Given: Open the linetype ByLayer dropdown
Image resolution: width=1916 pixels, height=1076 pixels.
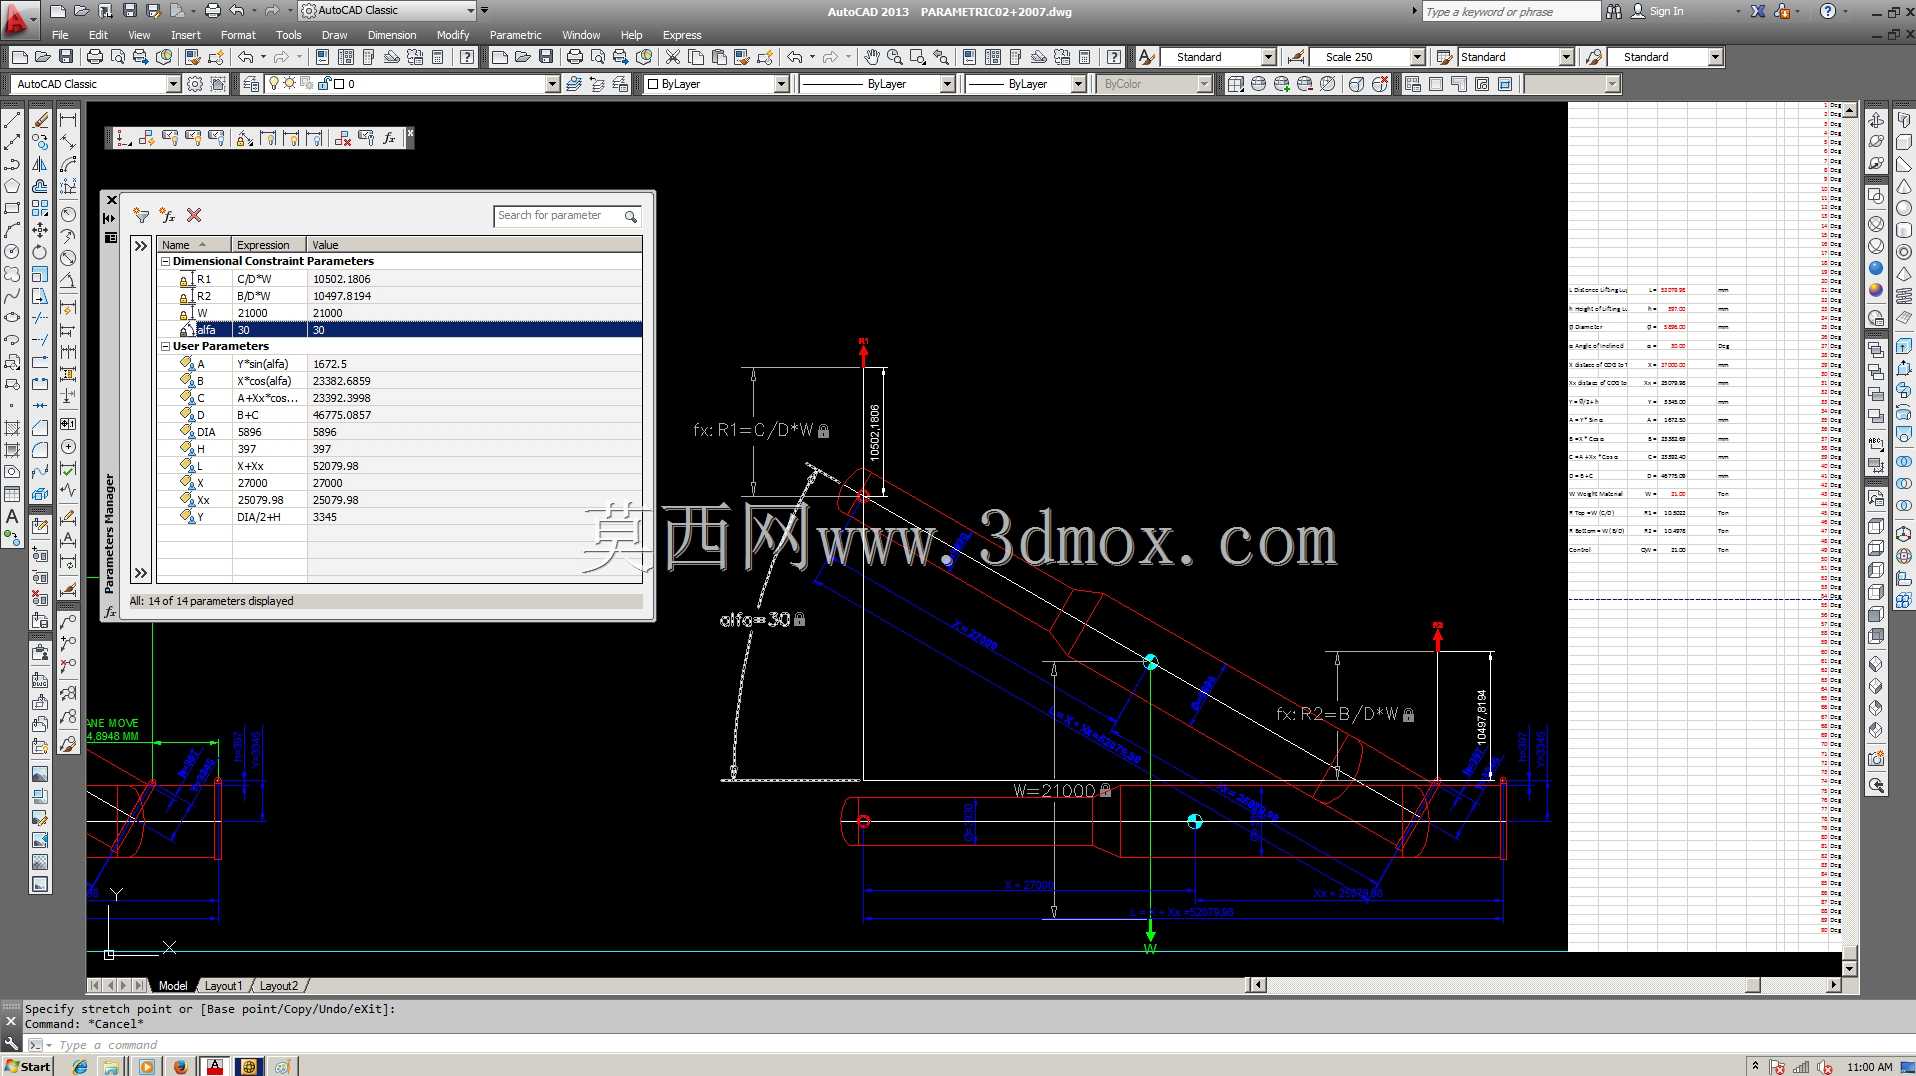Looking at the screenshot, I should pyautogui.click(x=947, y=84).
